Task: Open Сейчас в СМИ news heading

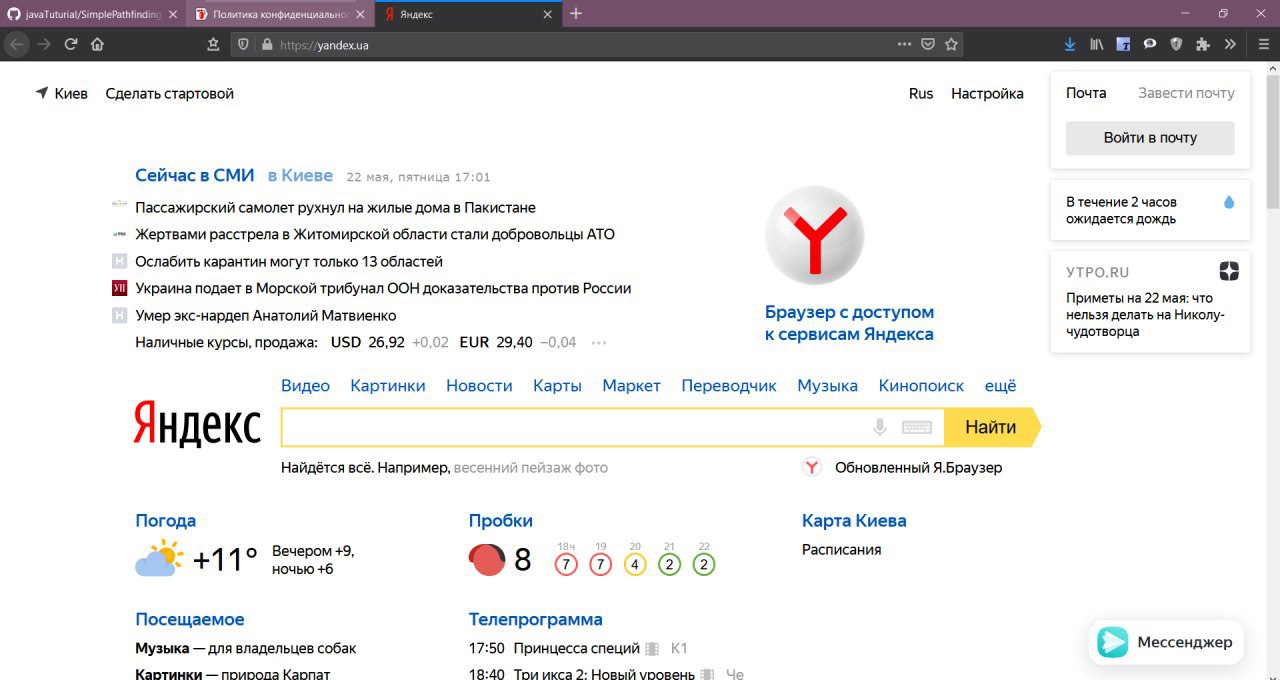Action: click(195, 175)
